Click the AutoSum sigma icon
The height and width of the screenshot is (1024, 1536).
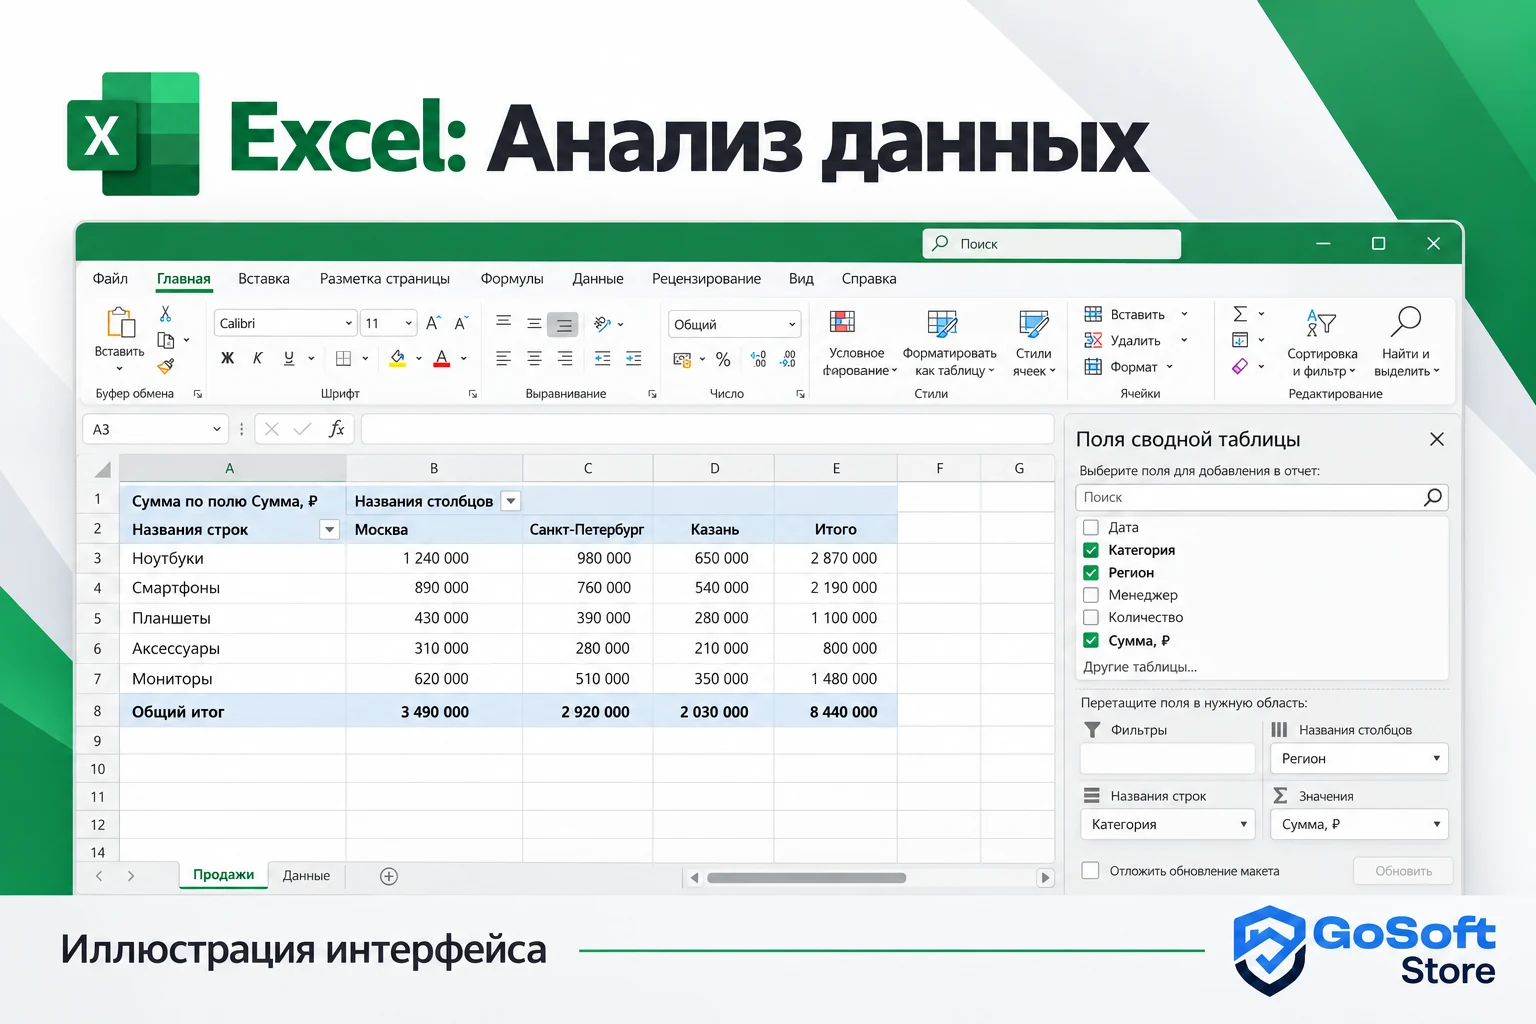pyautogui.click(x=1240, y=314)
